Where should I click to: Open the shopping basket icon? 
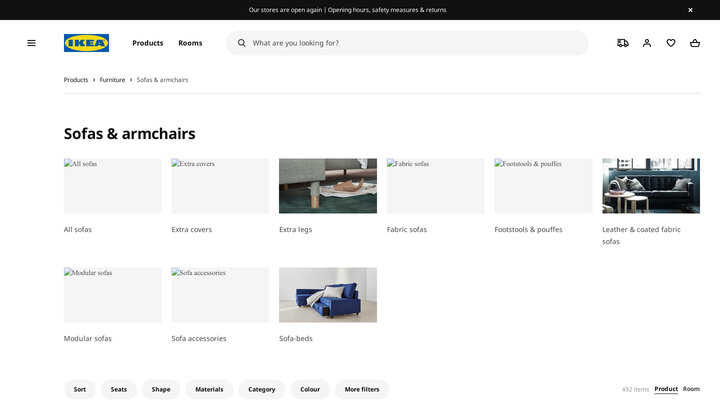[x=695, y=43]
